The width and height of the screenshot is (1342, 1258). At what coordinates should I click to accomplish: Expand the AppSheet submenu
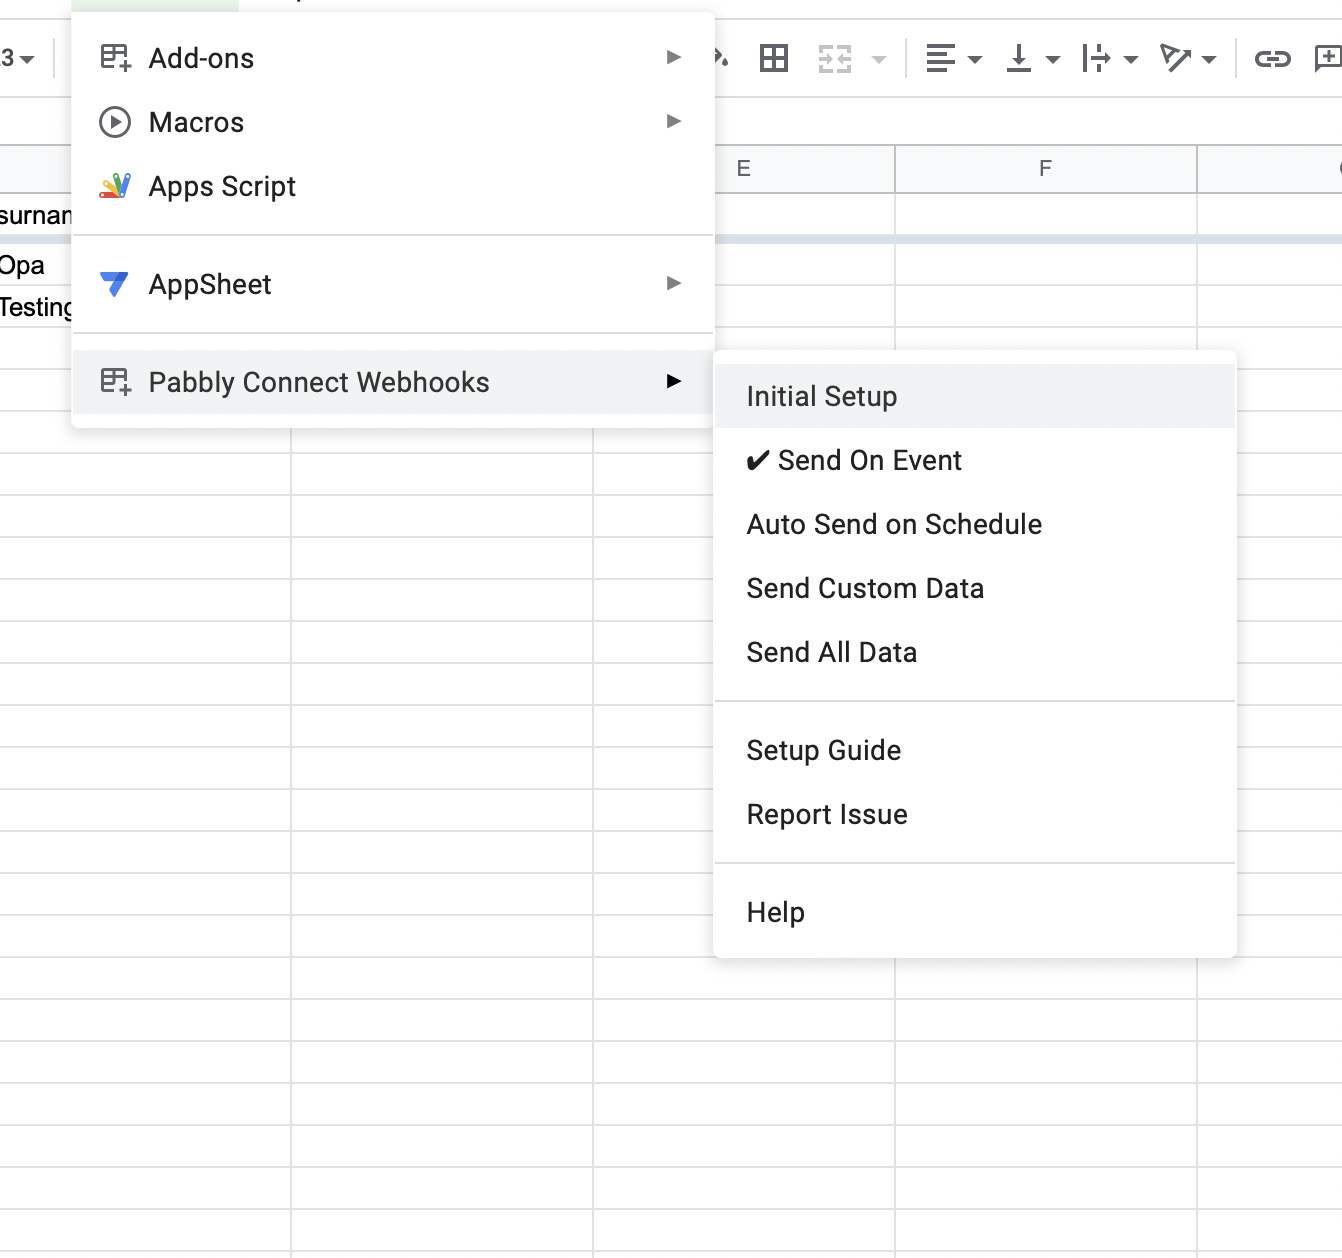pos(393,284)
